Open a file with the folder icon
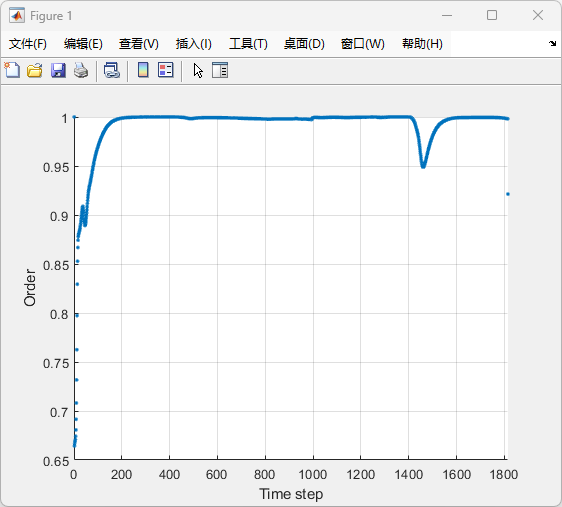Image resolution: width=562 pixels, height=507 pixels. coord(35,70)
